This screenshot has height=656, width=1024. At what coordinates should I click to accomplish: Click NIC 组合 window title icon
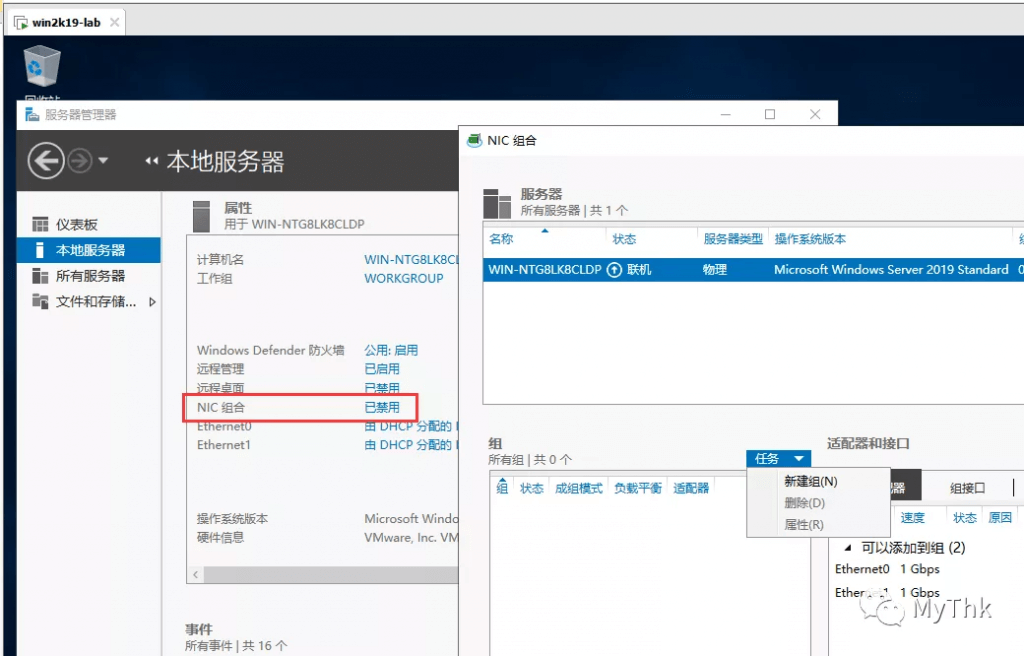(x=474, y=140)
